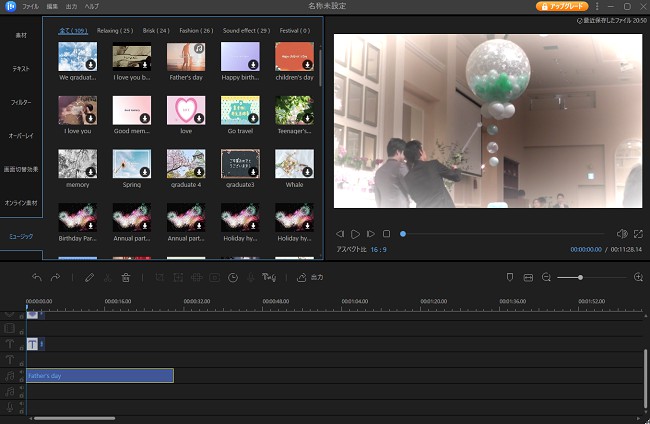This screenshot has height=424, width=650.
Task: Download the We graduat... music track
Action: click(x=91, y=64)
